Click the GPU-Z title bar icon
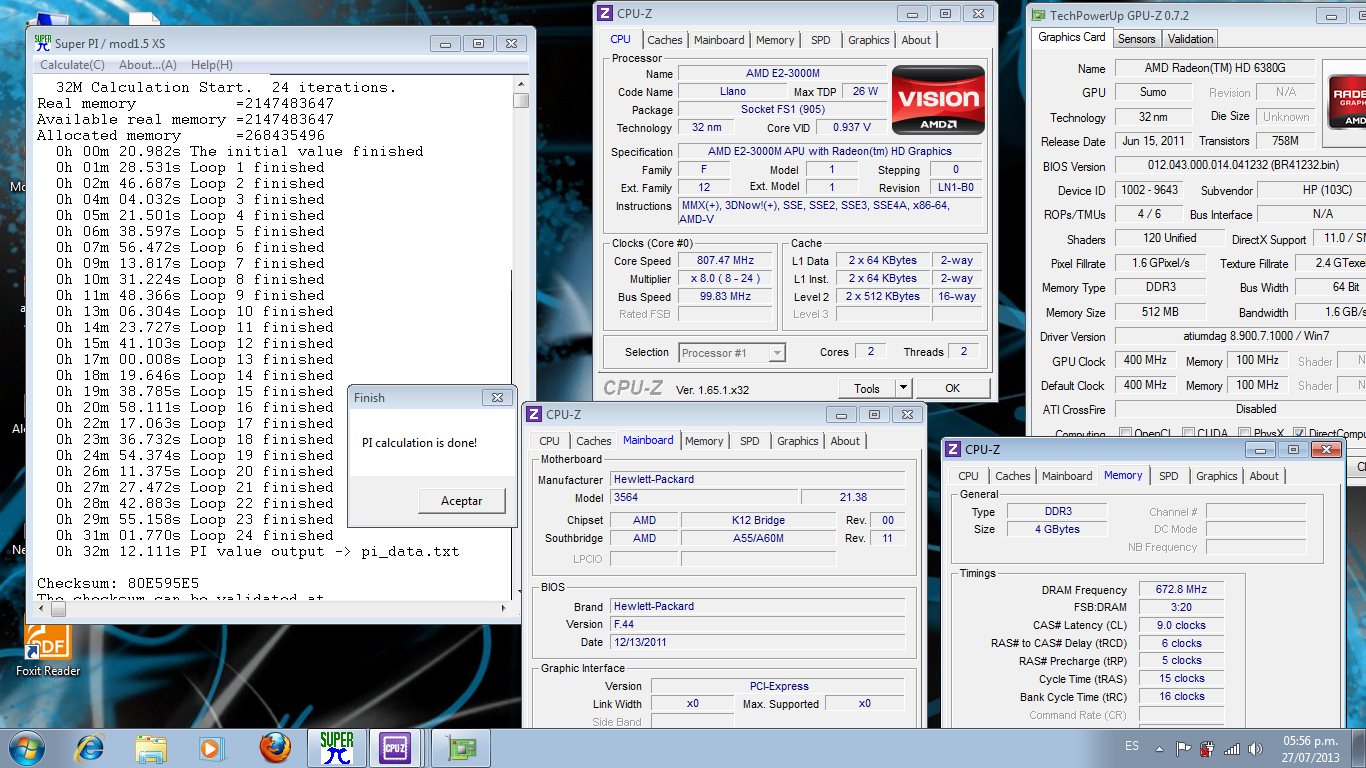1366x768 pixels. [1039, 15]
